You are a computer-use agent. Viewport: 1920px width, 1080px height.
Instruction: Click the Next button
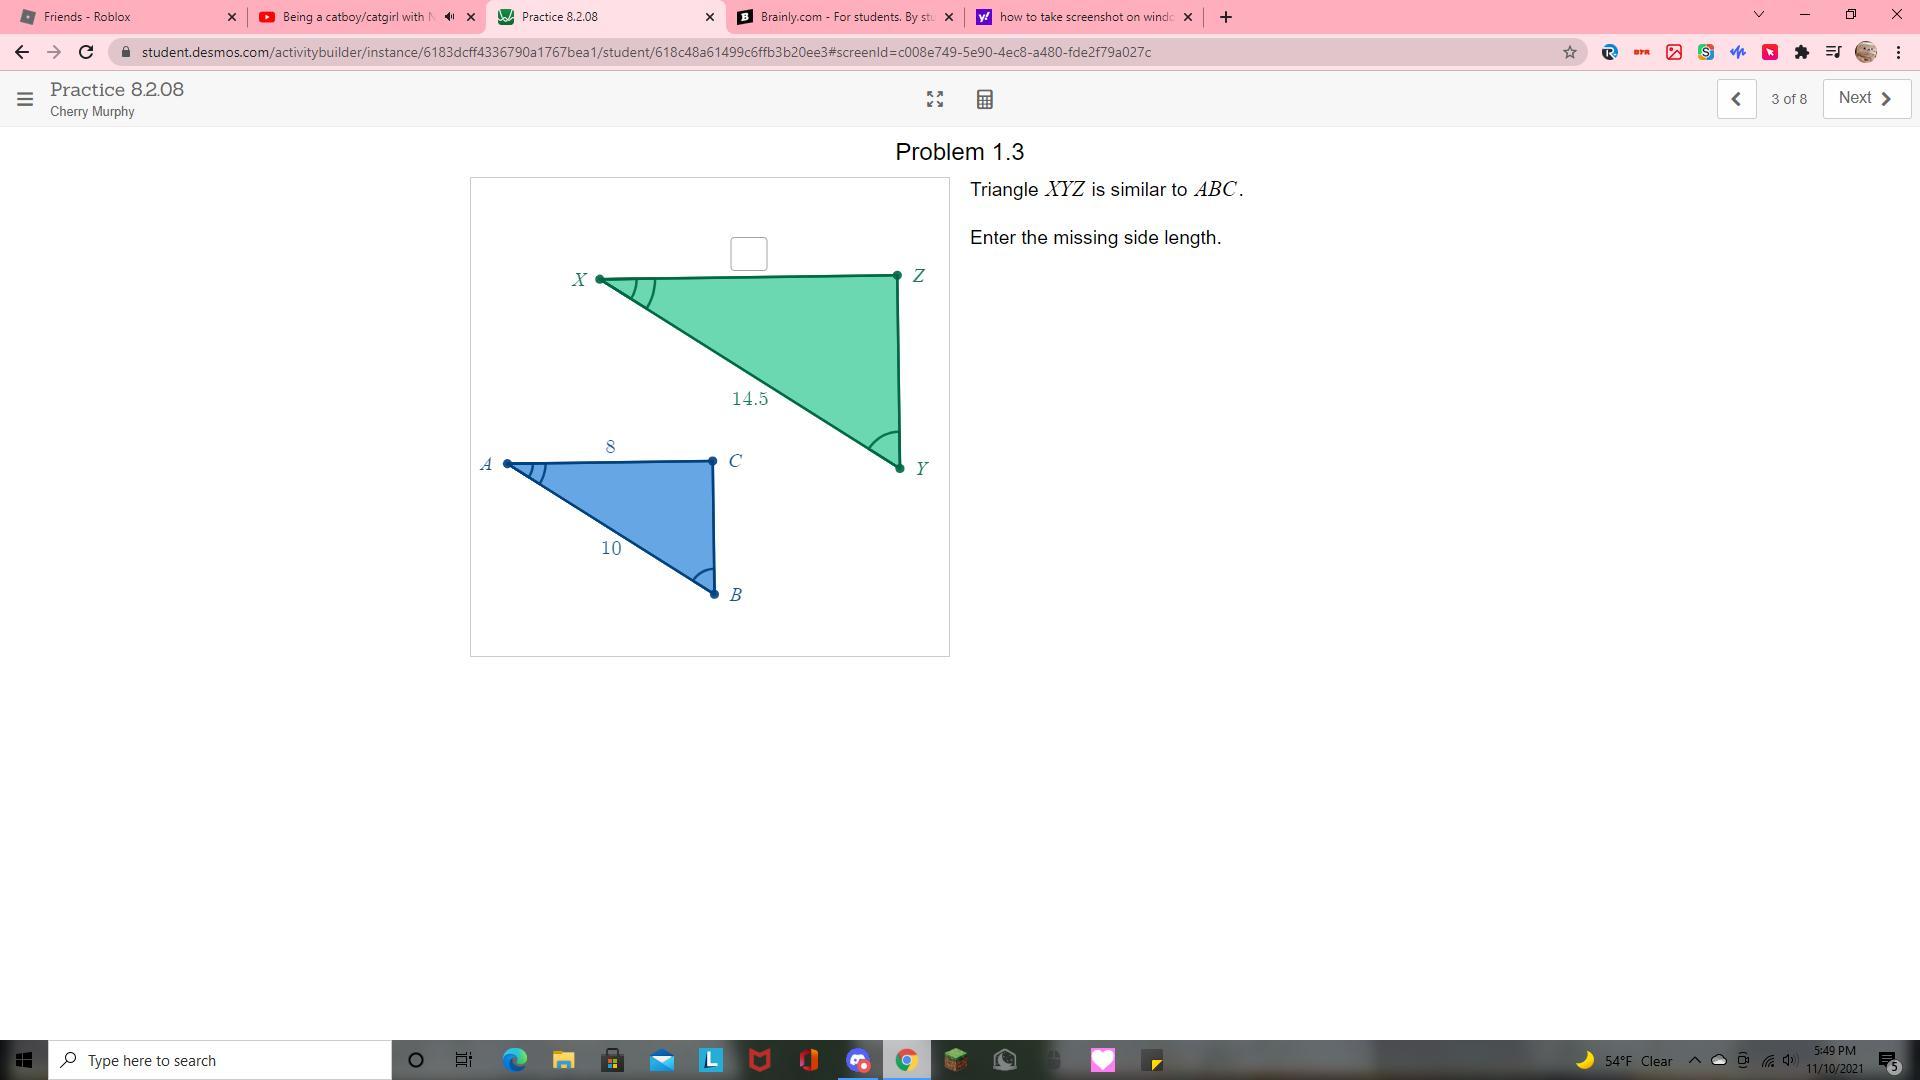click(1866, 98)
